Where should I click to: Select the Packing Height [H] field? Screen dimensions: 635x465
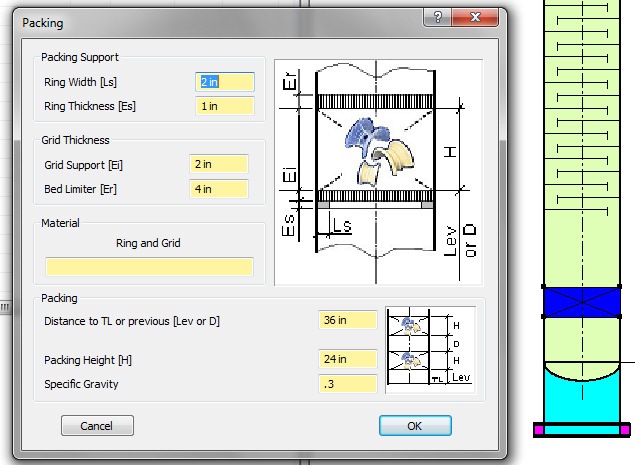[348, 359]
